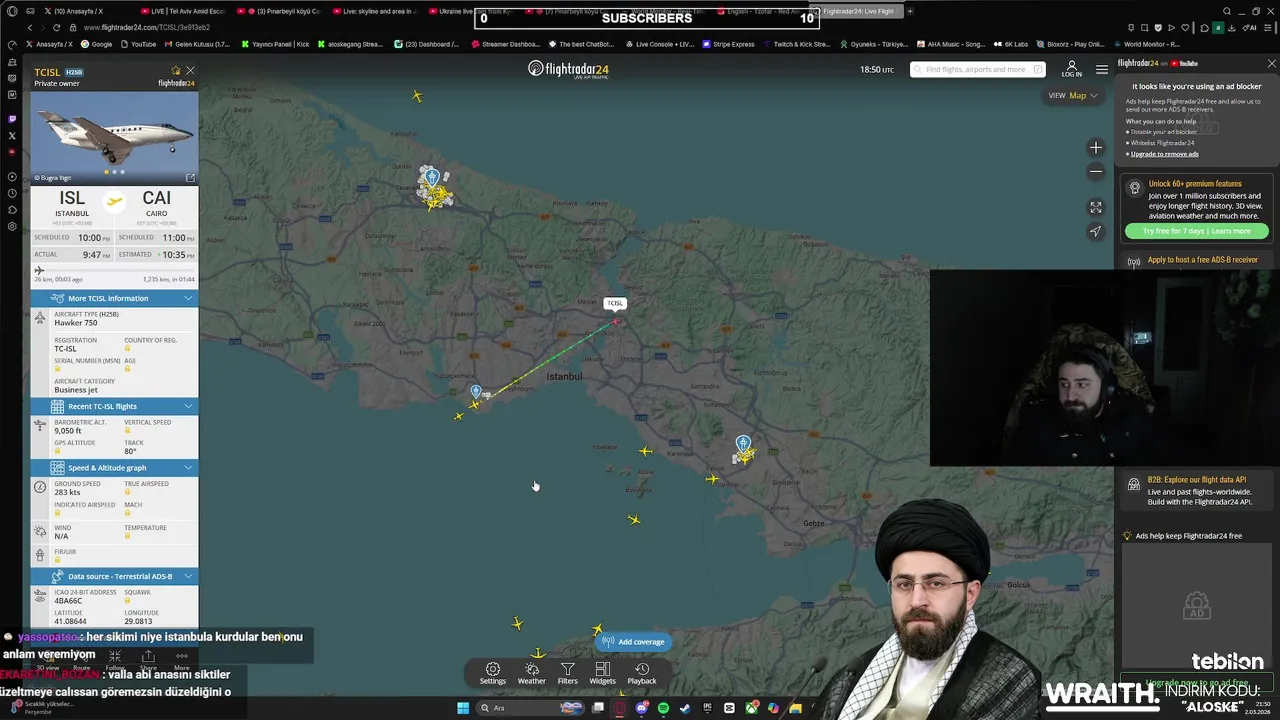The image size is (1280, 720).
Task: Open the Widgets tool
Action: click(x=602, y=673)
